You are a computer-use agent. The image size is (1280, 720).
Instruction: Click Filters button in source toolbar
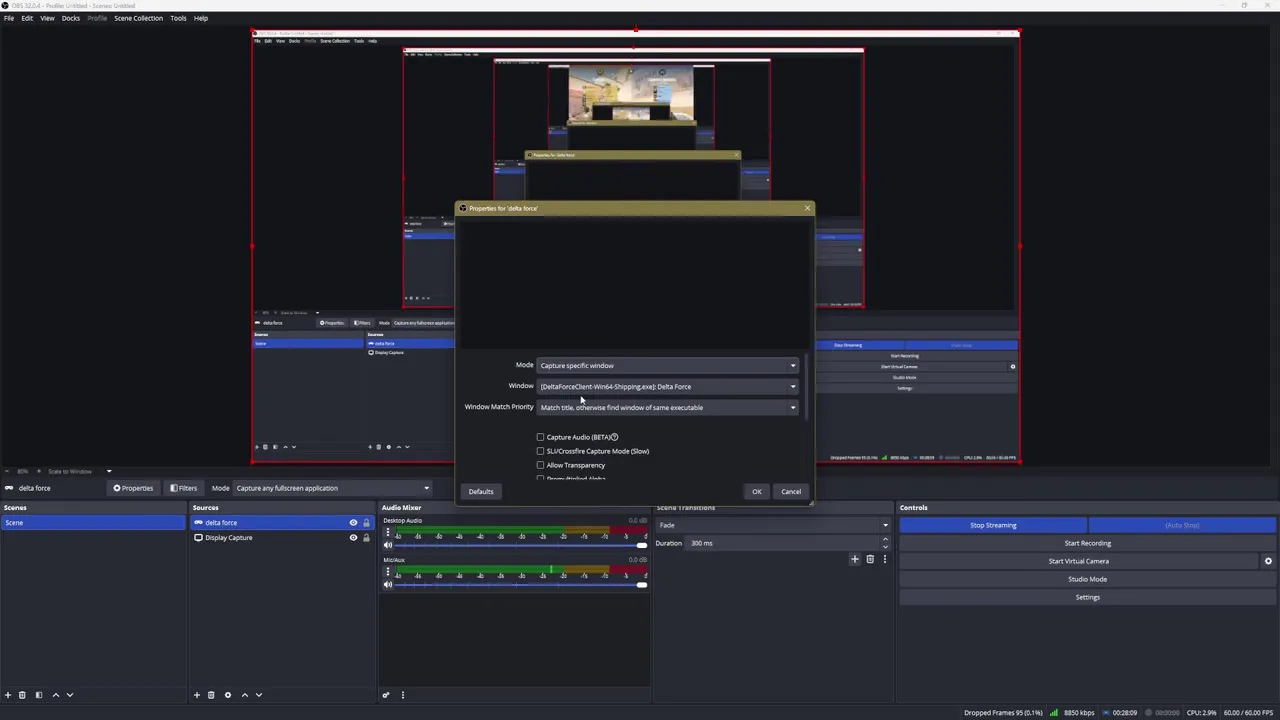point(183,489)
